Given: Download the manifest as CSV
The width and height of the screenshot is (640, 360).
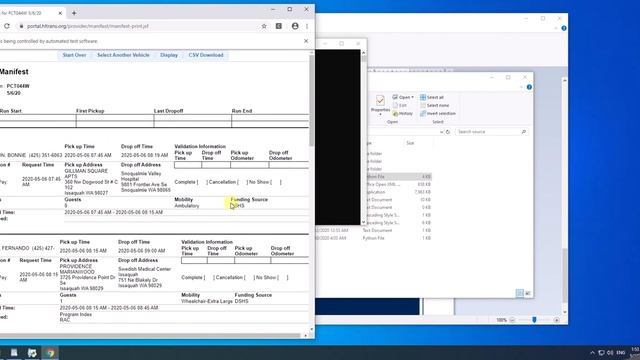Looking at the screenshot, I should click(x=206, y=55).
